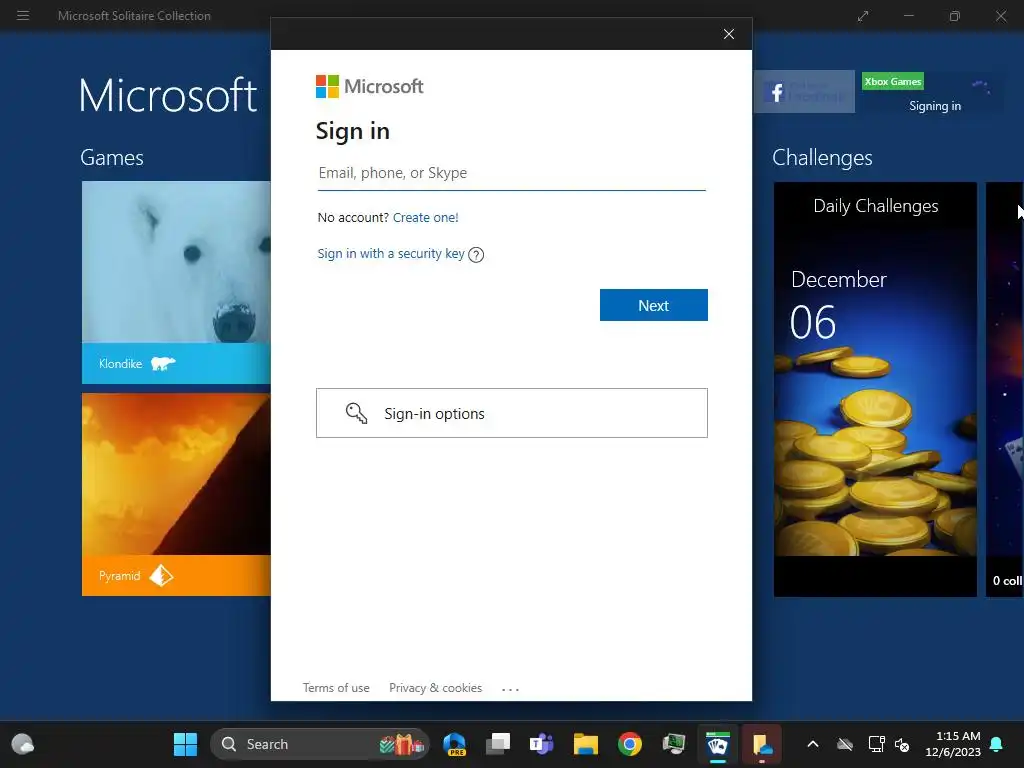
Task: Click the Challenges section heading
Action: (822, 157)
